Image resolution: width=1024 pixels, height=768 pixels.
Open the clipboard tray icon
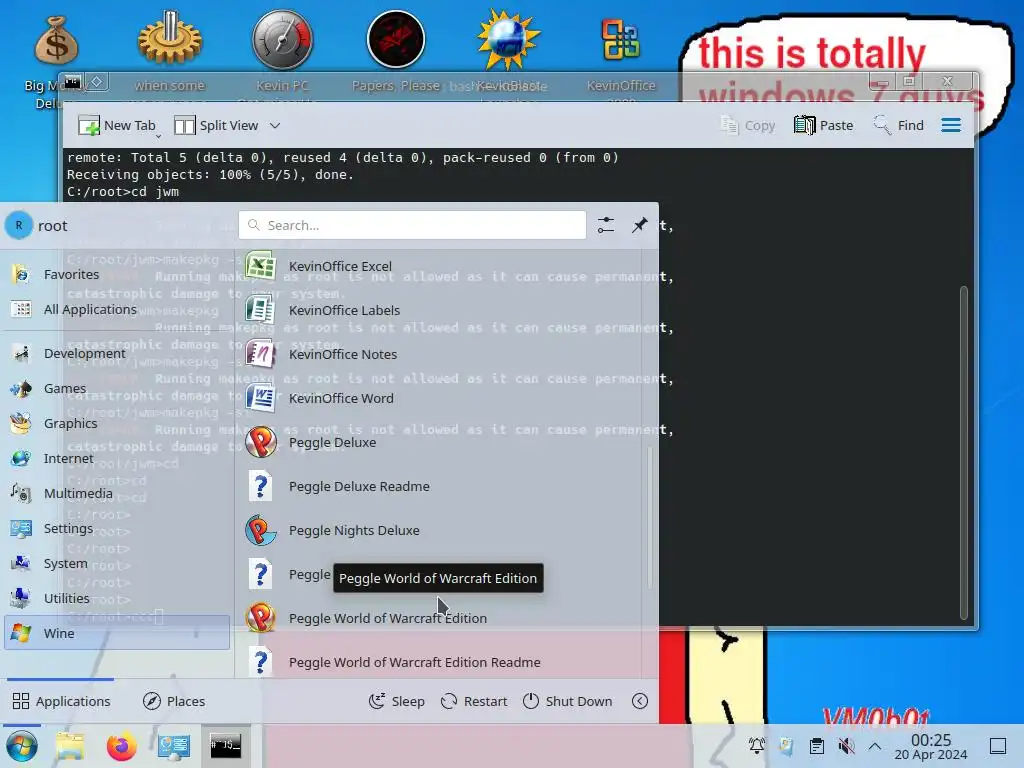point(816,746)
